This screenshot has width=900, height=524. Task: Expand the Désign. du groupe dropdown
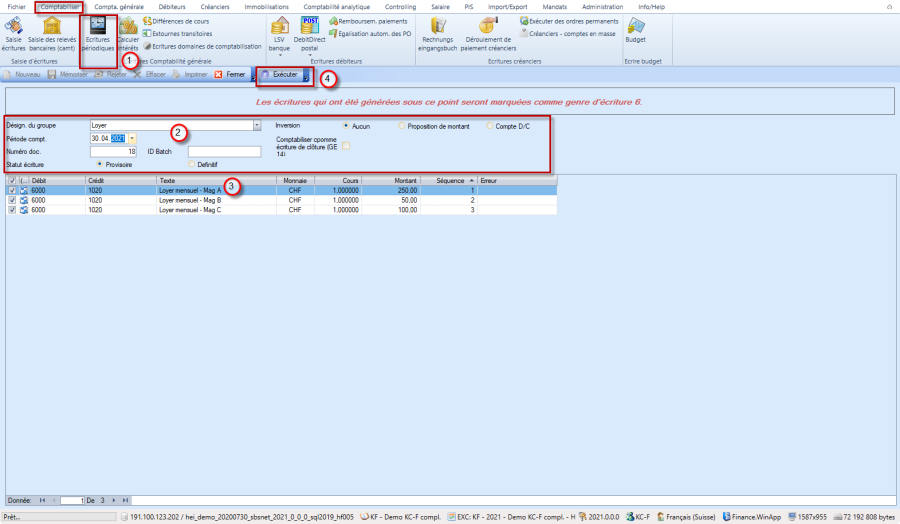point(256,126)
